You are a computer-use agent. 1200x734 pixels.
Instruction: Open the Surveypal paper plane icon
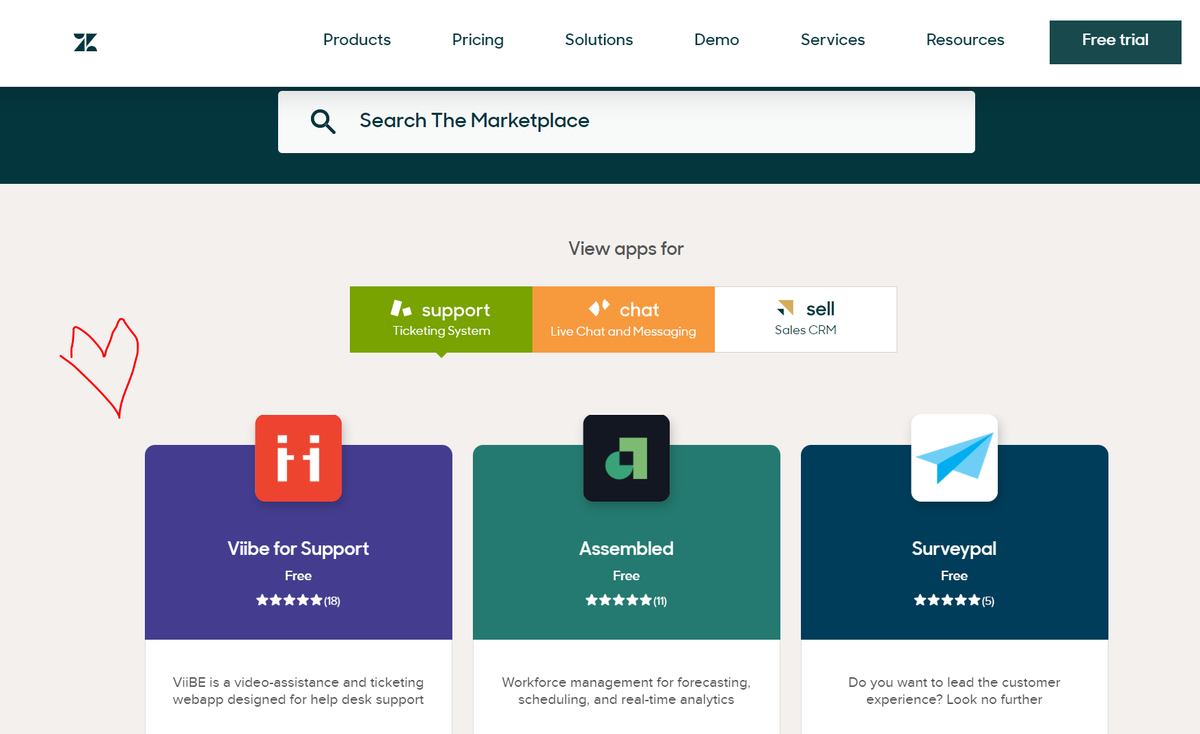[x=954, y=458]
